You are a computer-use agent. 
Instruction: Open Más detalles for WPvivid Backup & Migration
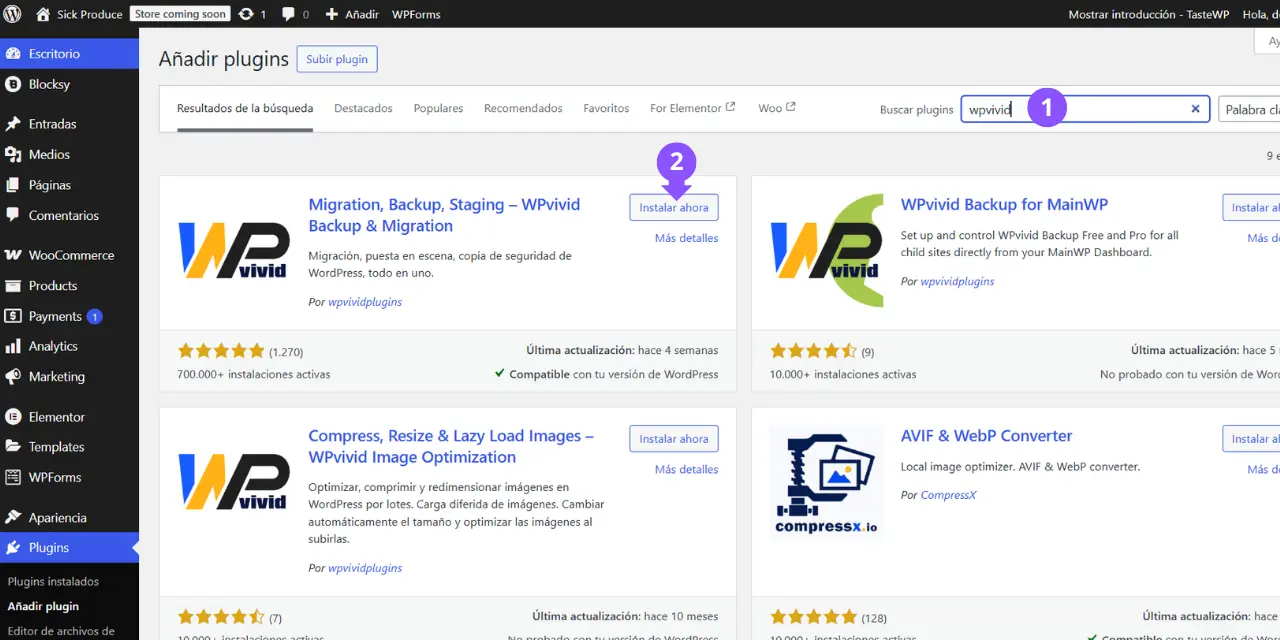tap(686, 238)
